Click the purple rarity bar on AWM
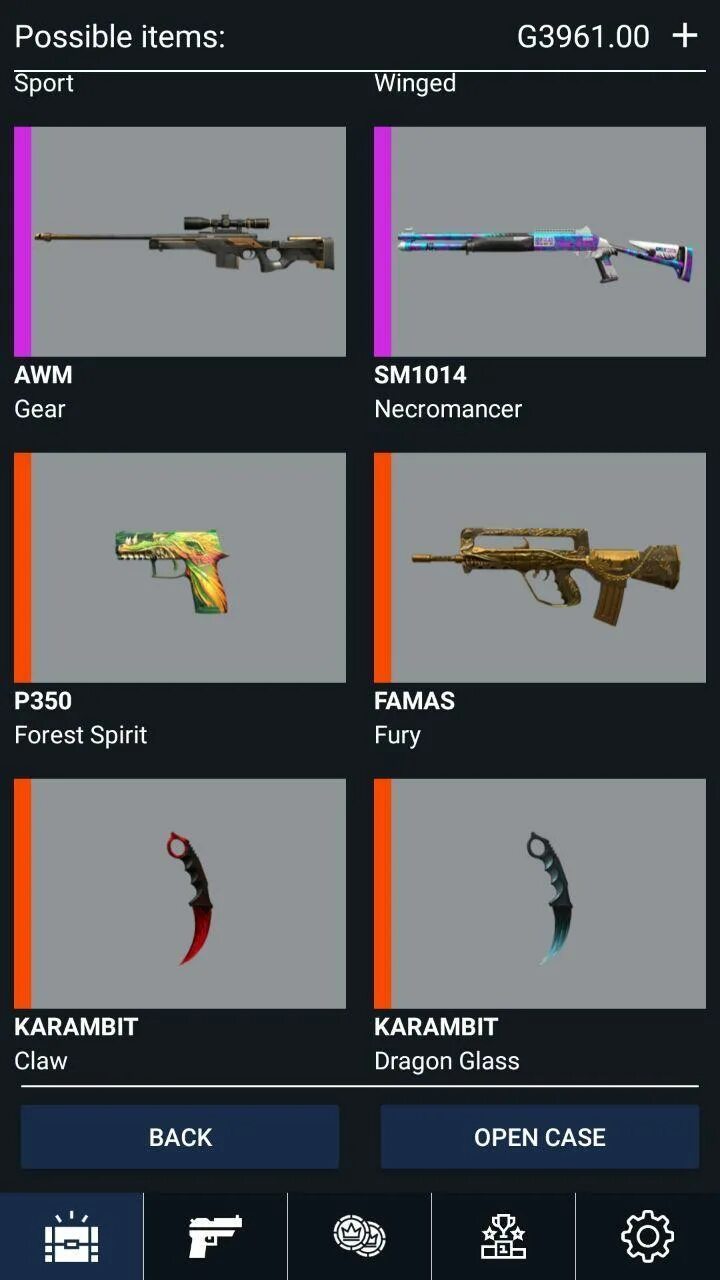Screen dimensions: 720x1280 coord(22,242)
